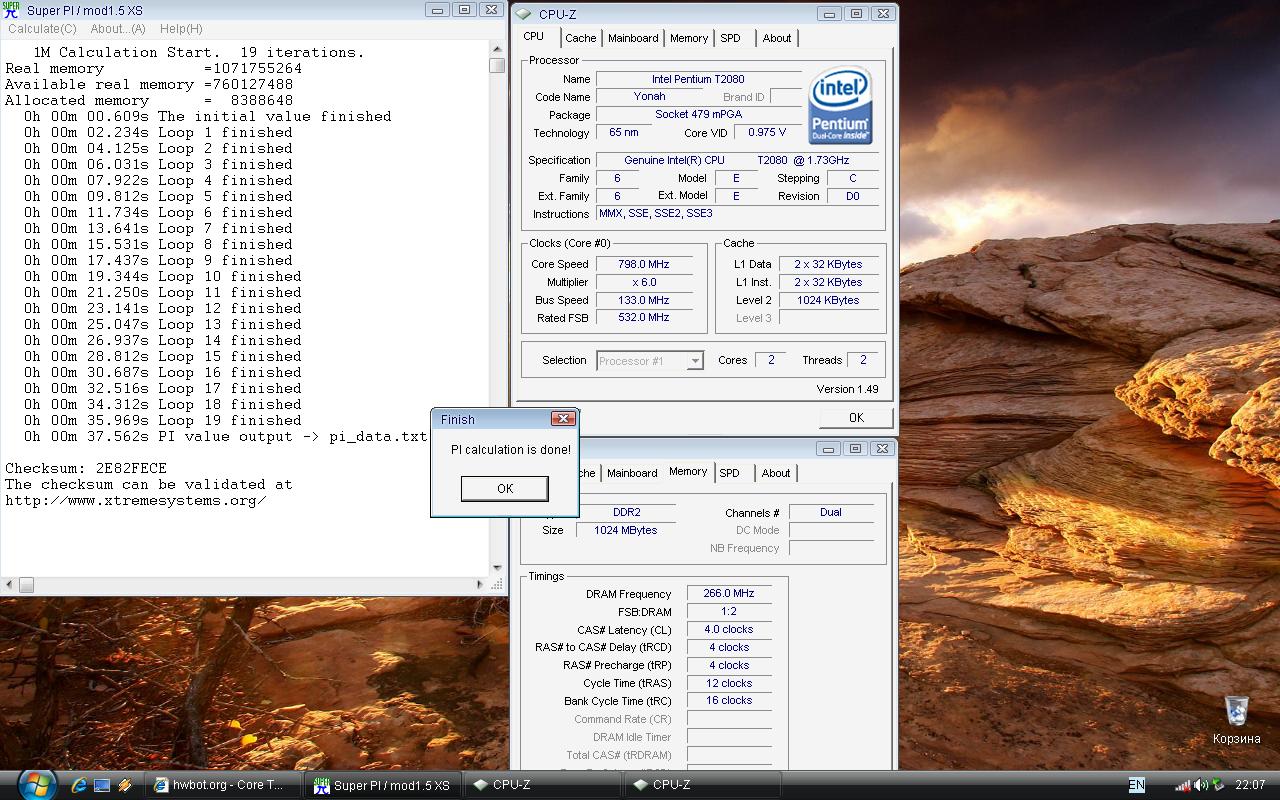Click the Rated FSB 532.0 MHz value
The width and height of the screenshot is (1280, 800).
click(x=645, y=317)
